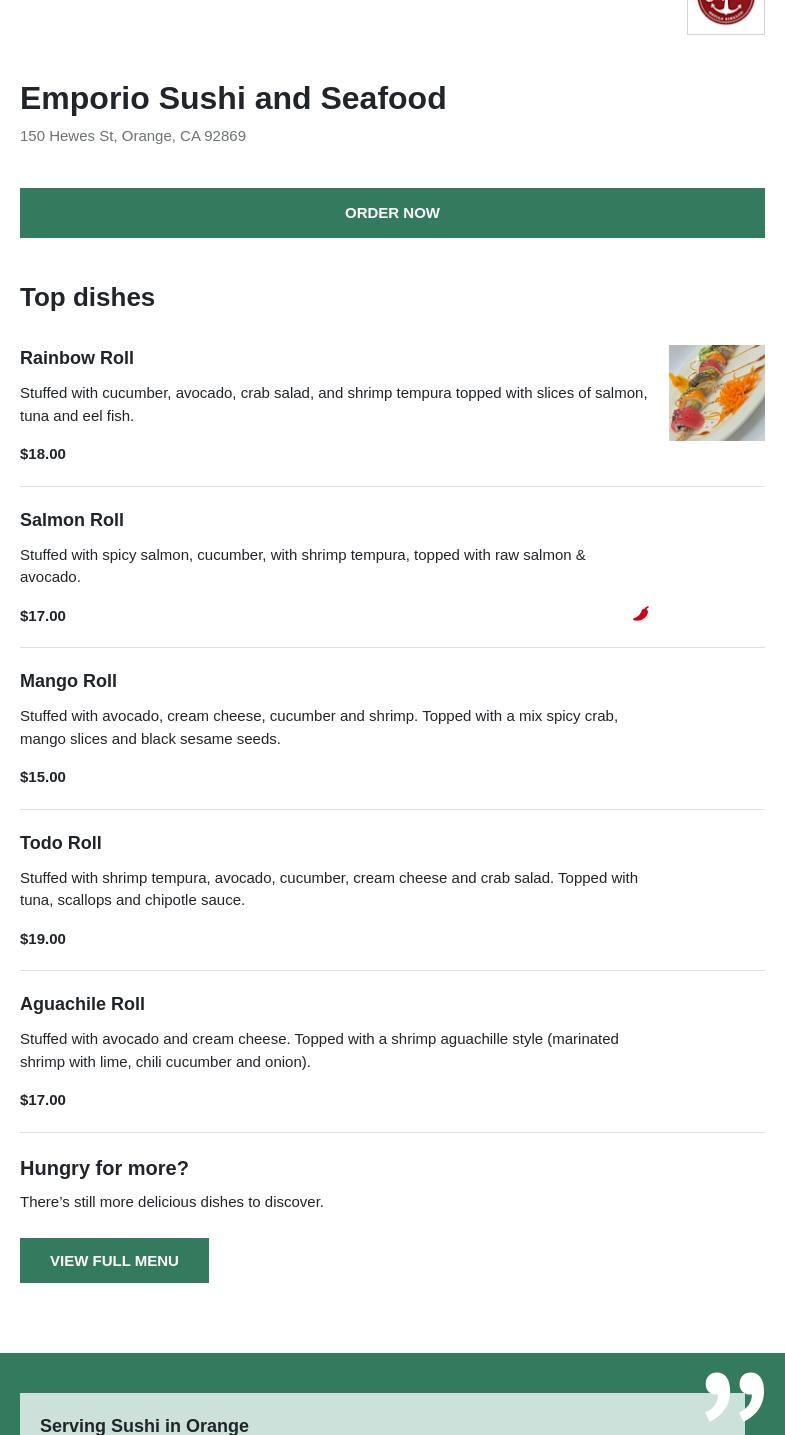Click the Rainbow Roll $18.00 price
The height and width of the screenshot is (1435, 785).
pos(43,454)
